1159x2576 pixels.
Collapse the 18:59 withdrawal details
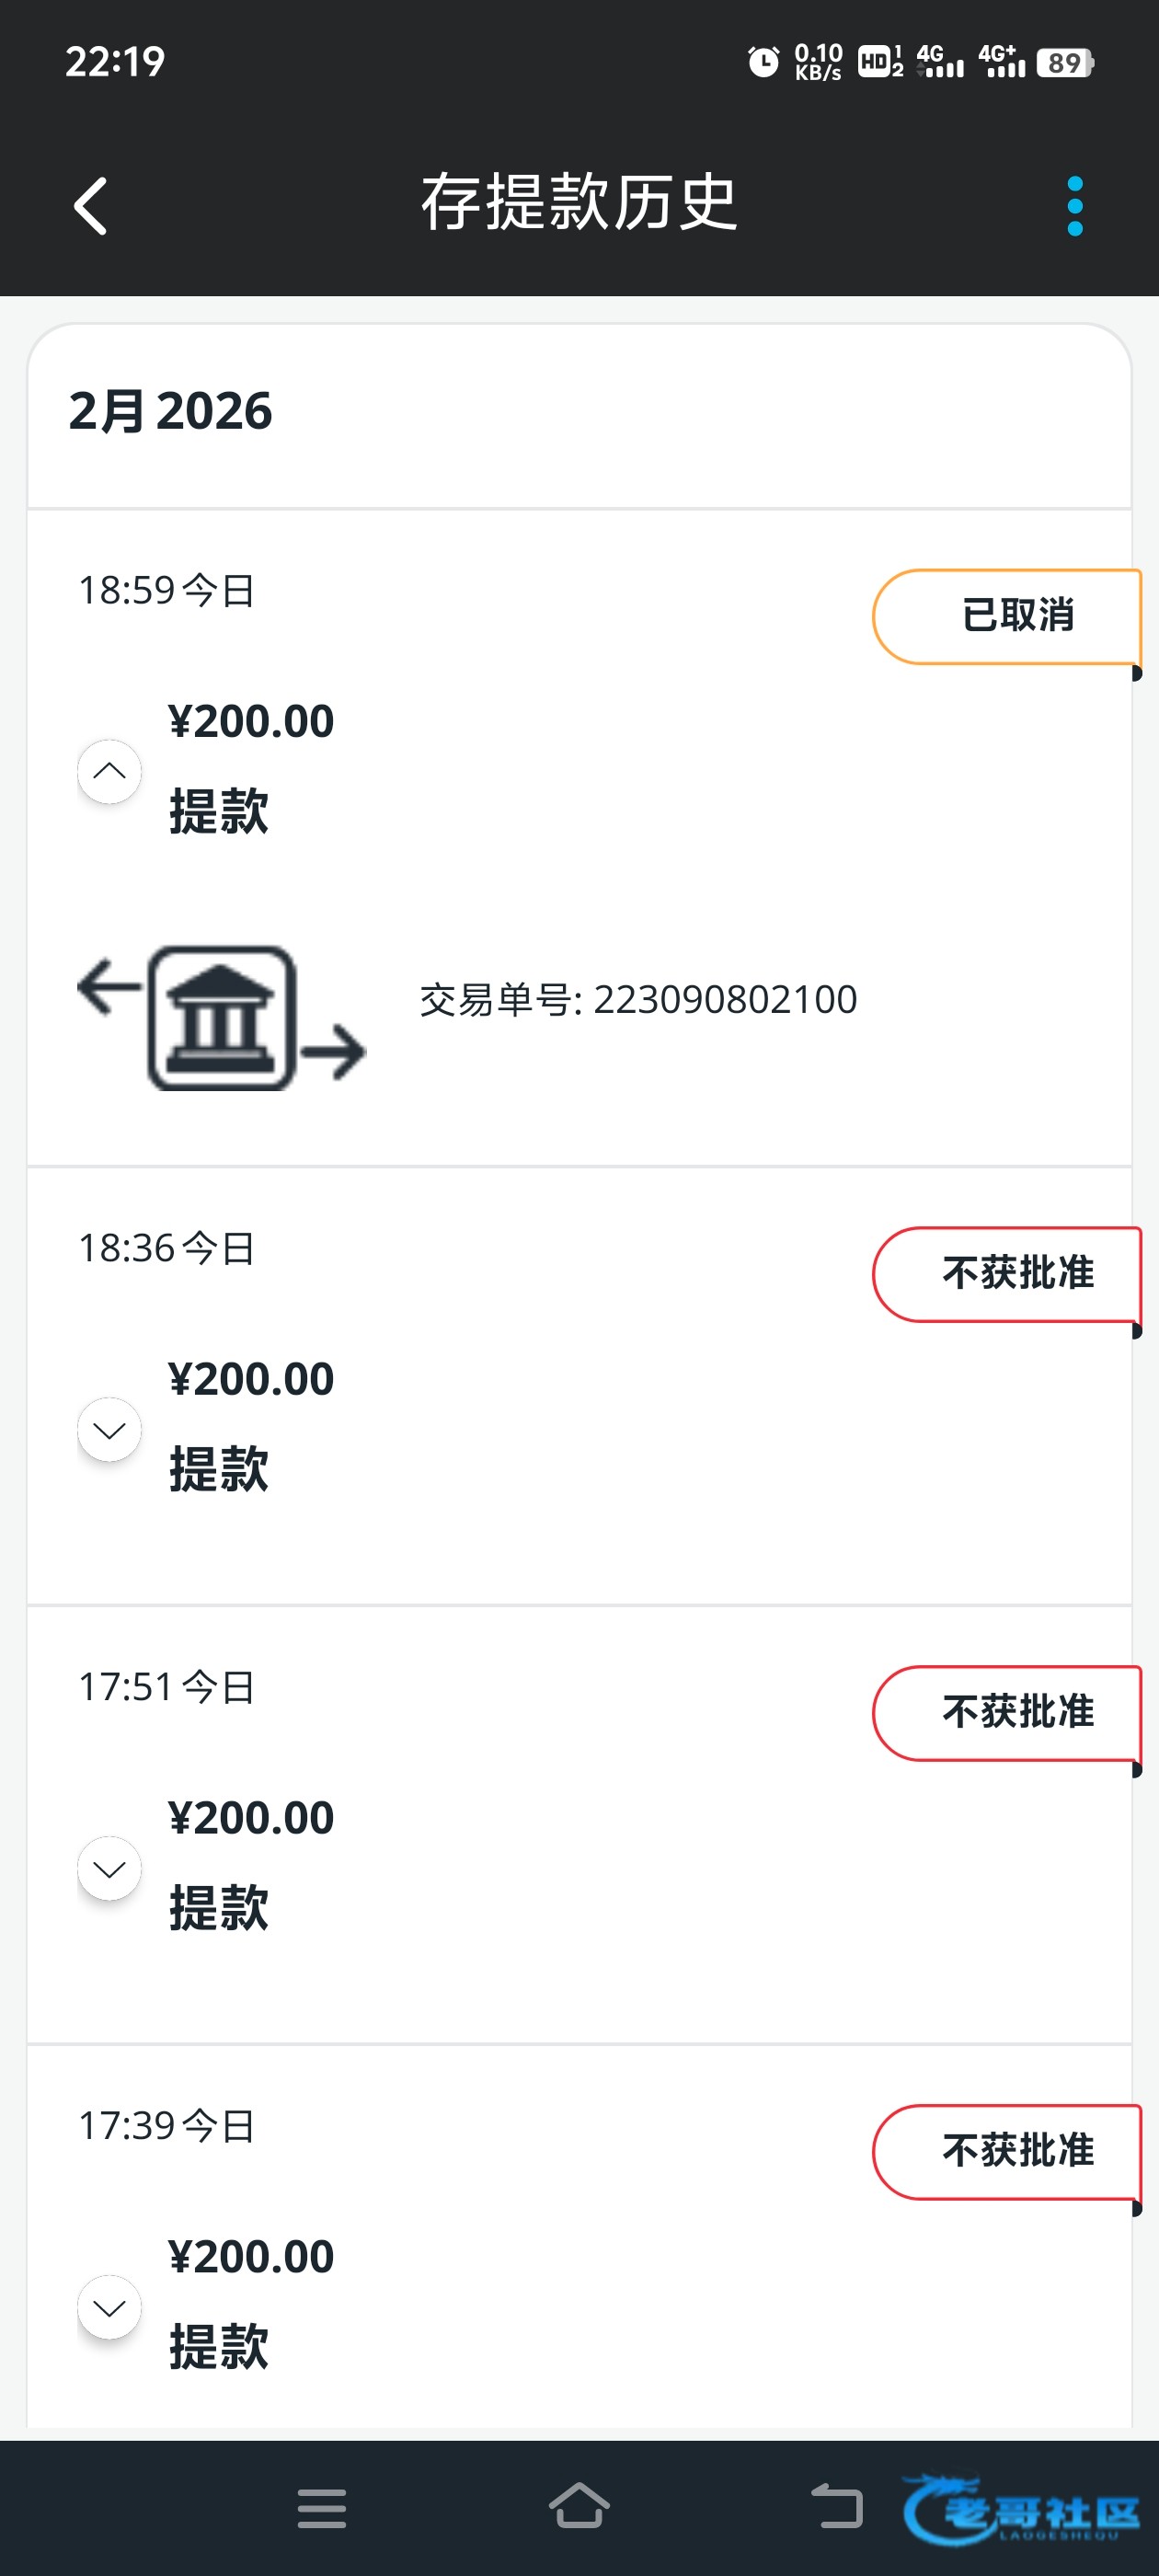tap(109, 771)
